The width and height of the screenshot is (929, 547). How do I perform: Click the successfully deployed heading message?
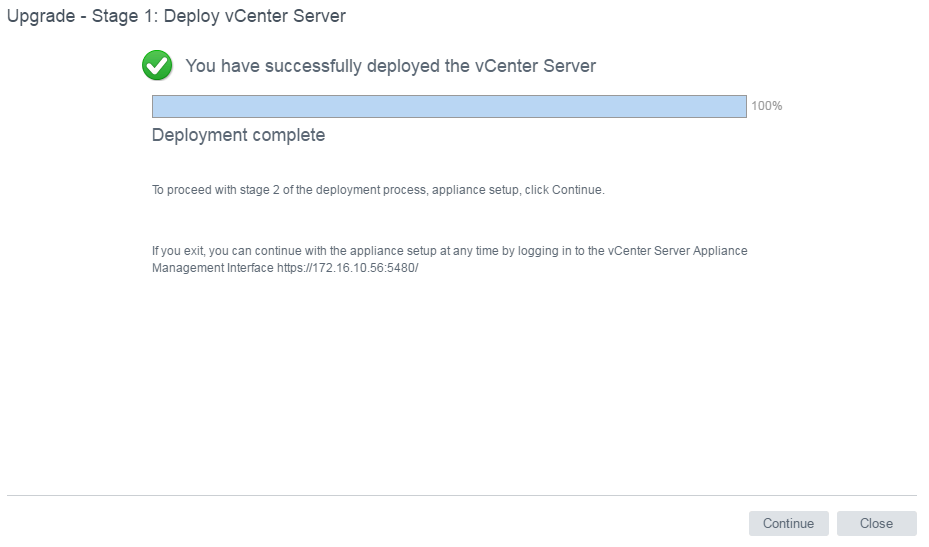390,66
